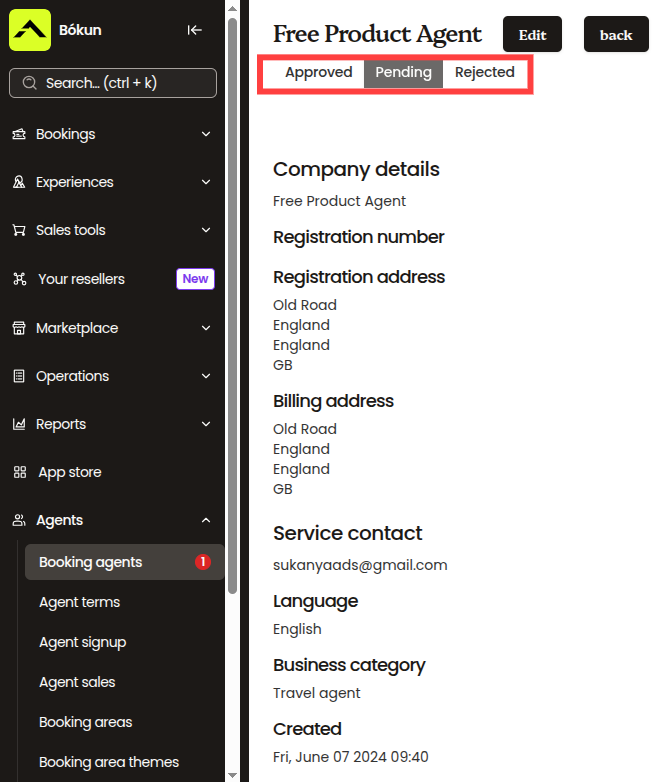Viewport: 660px width, 782px height.
Task: Expand the Sales tools chevron
Action: pos(206,230)
